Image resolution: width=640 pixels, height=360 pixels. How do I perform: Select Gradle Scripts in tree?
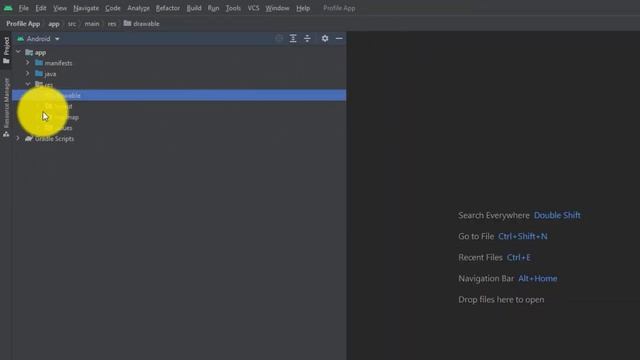54,139
